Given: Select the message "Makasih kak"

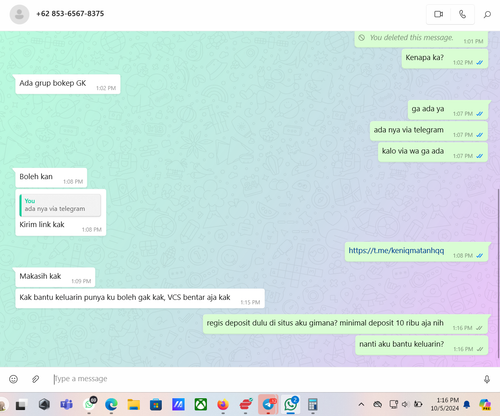Looking at the screenshot, I should (55, 277).
